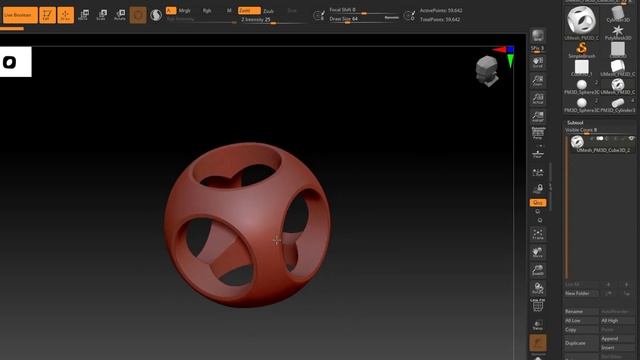This screenshot has width=640, height=360.
Task: Click the AAHalf size icon
Action: coord(538,116)
